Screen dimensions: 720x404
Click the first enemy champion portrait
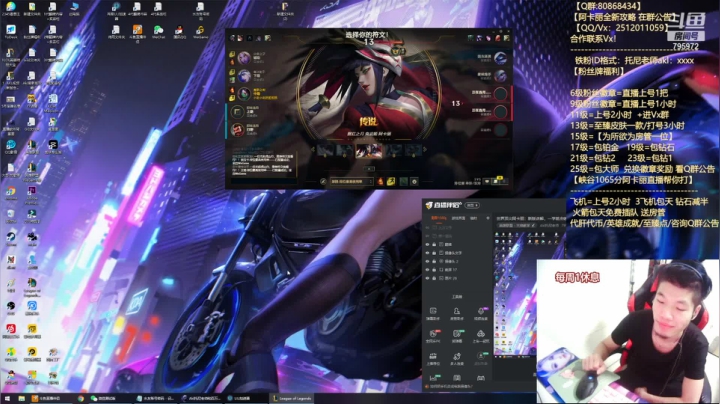click(x=500, y=58)
